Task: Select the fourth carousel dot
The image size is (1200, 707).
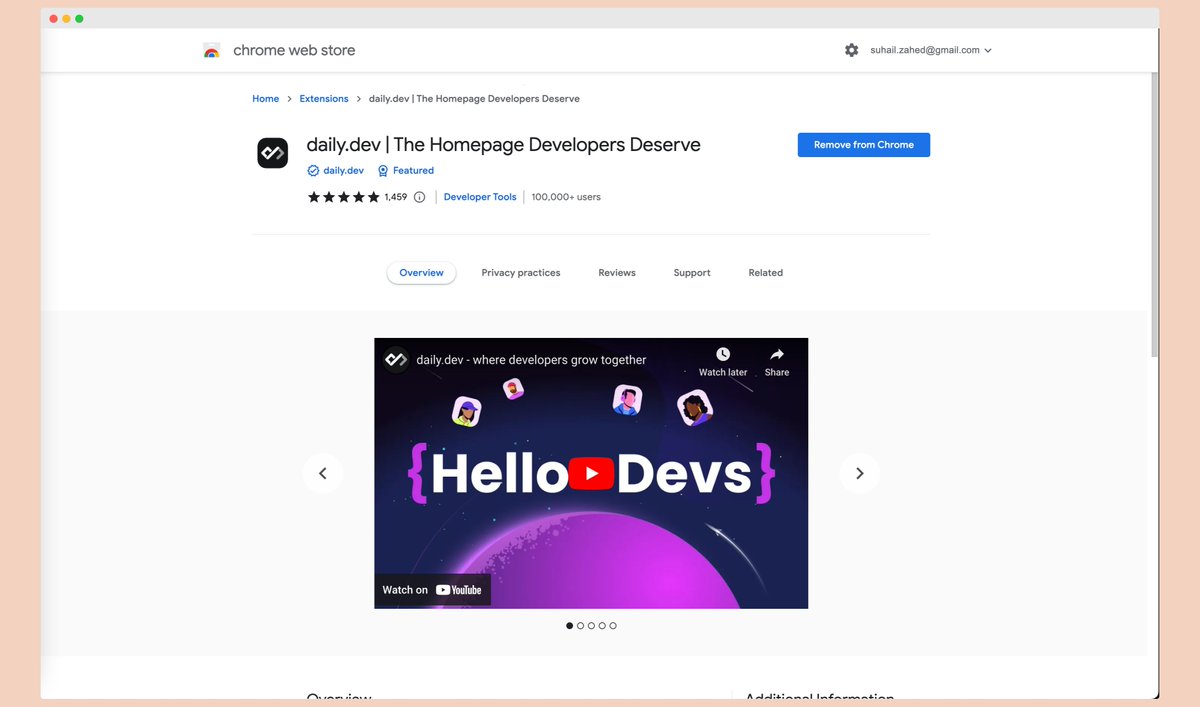Action: coord(602,626)
